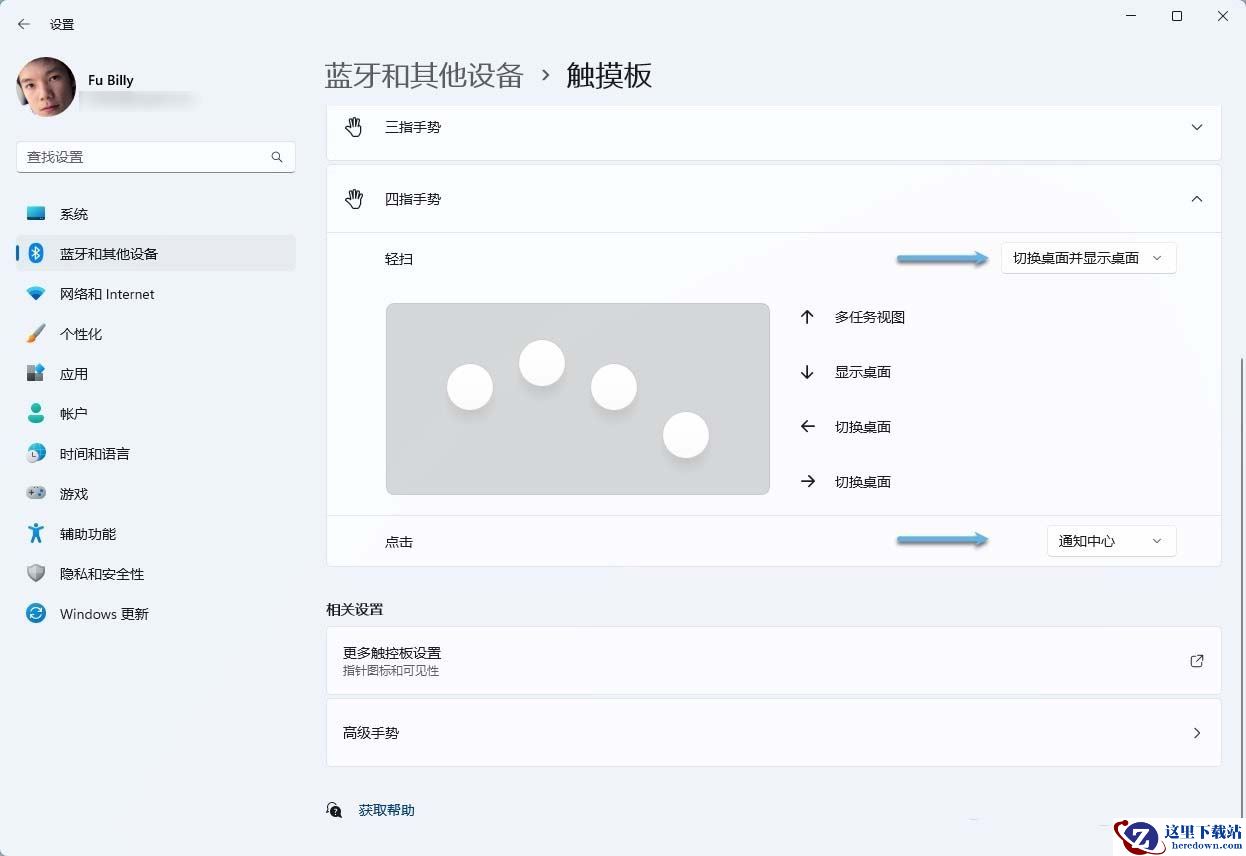The width and height of the screenshot is (1246, 856).
Task: Click the left arrow next to 切换桌面
Action: tap(807, 427)
